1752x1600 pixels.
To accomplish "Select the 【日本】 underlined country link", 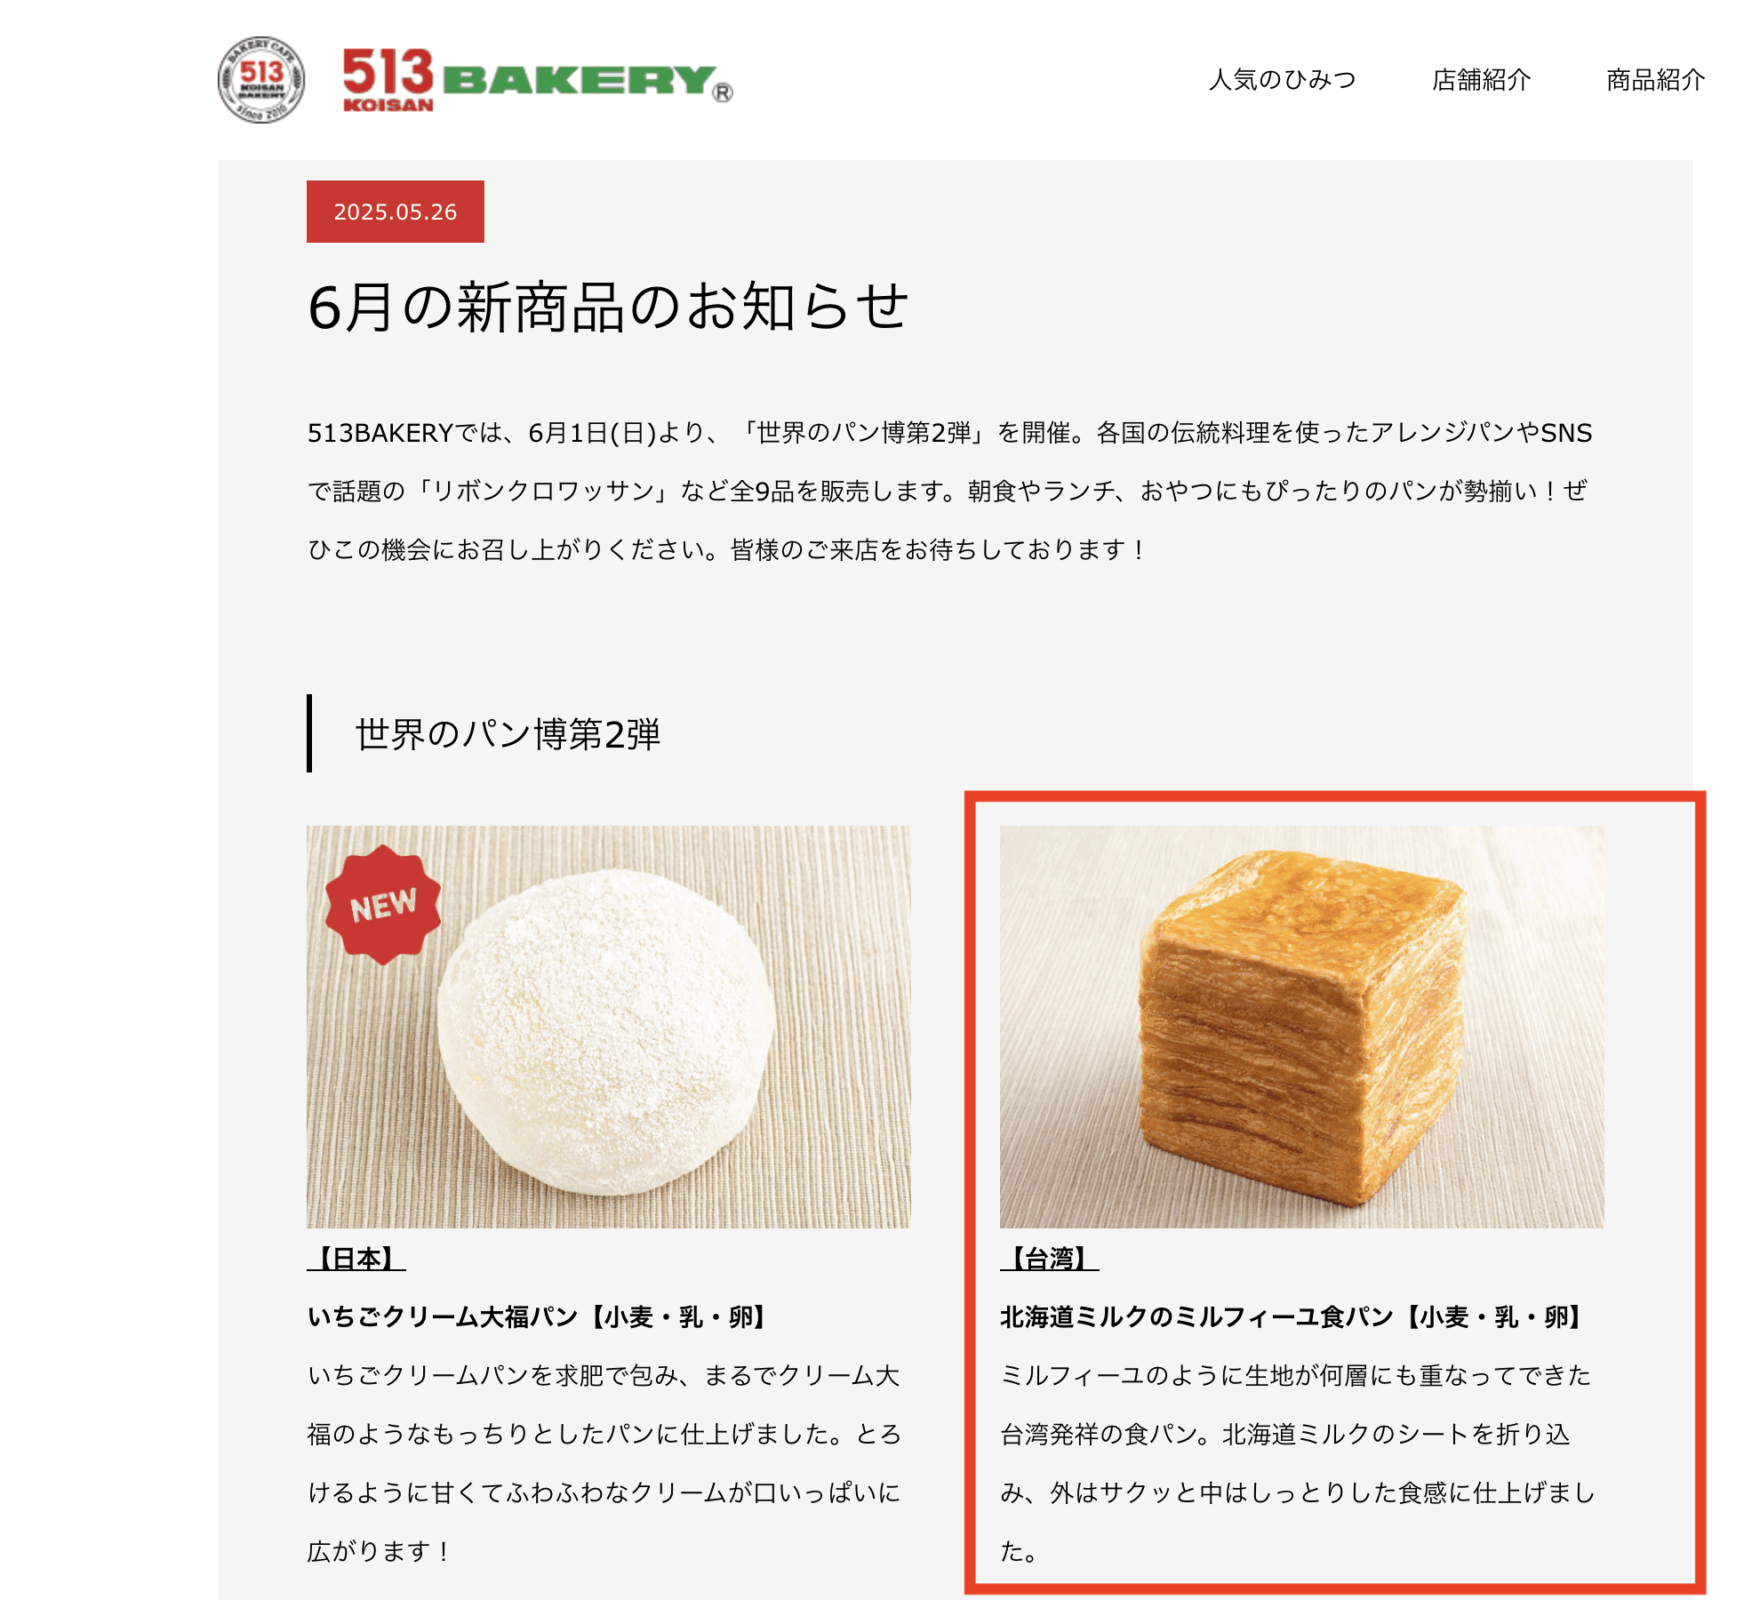I will [x=356, y=1258].
